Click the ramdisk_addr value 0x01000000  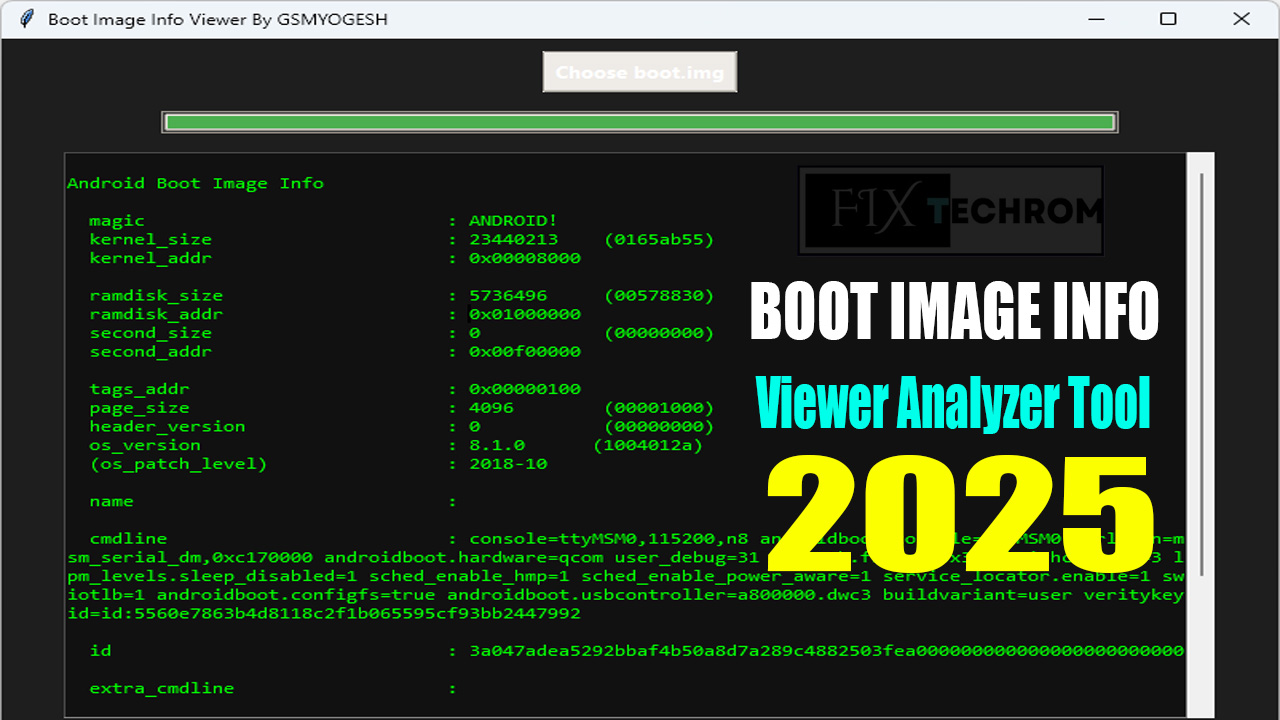(525, 314)
